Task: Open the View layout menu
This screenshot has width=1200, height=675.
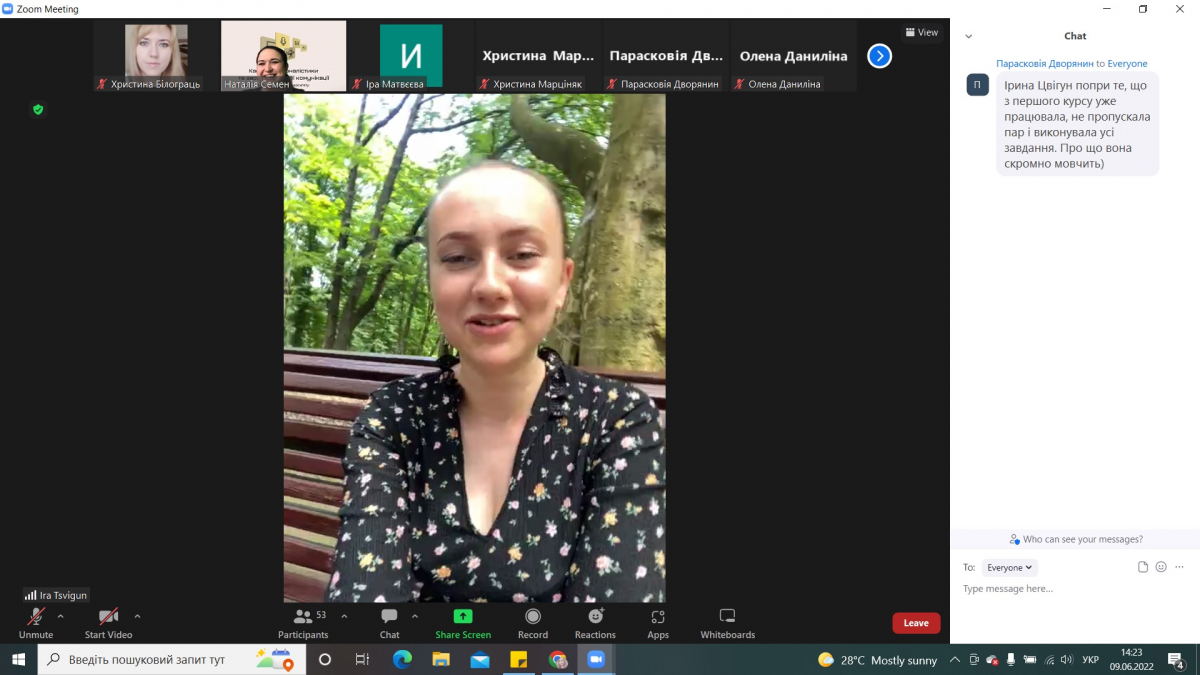Action: point(922,32)
